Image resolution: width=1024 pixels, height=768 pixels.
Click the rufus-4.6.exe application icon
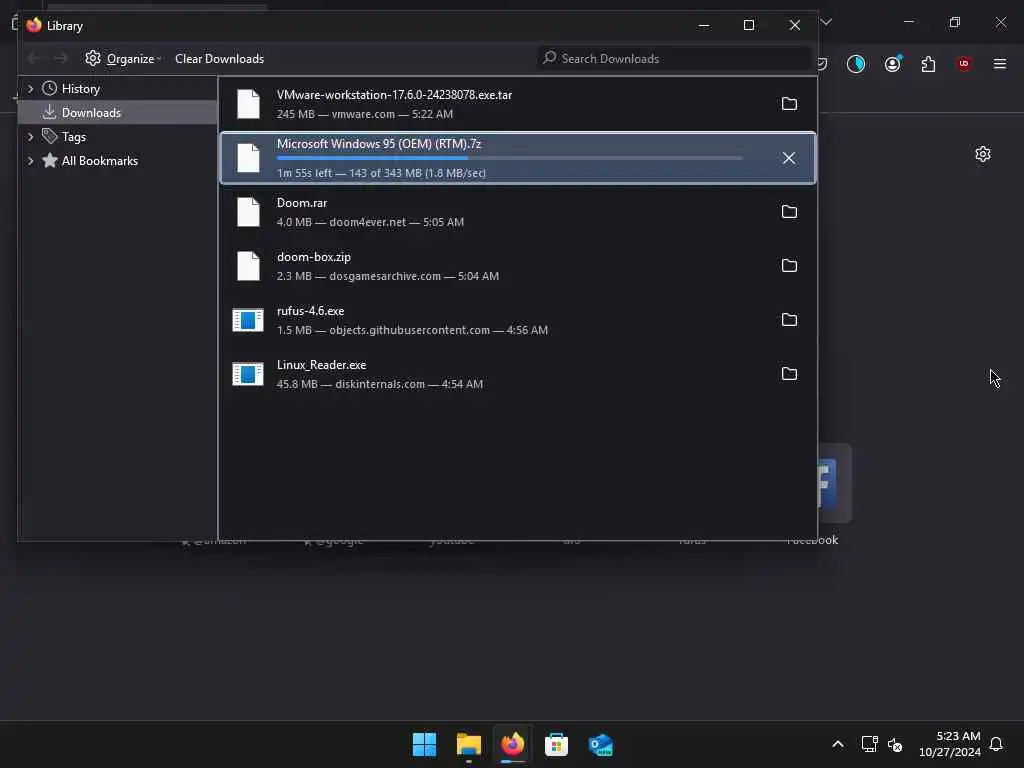tap(248, 320)
